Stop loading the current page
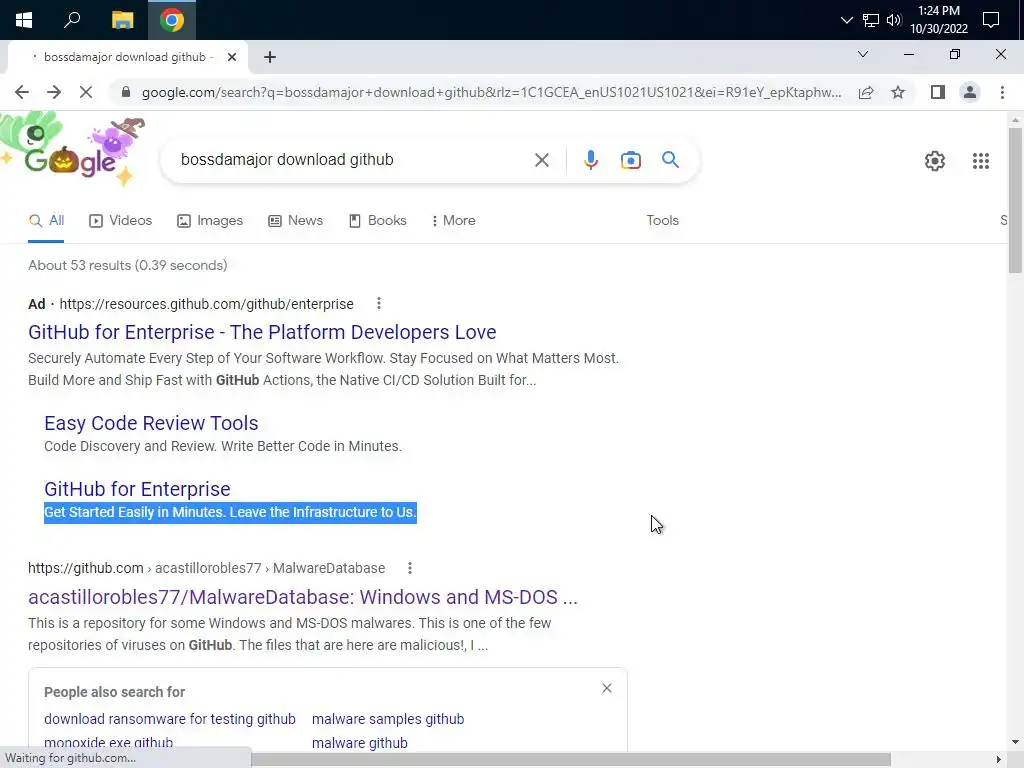 pyautogui.click(x=86, y=92)
